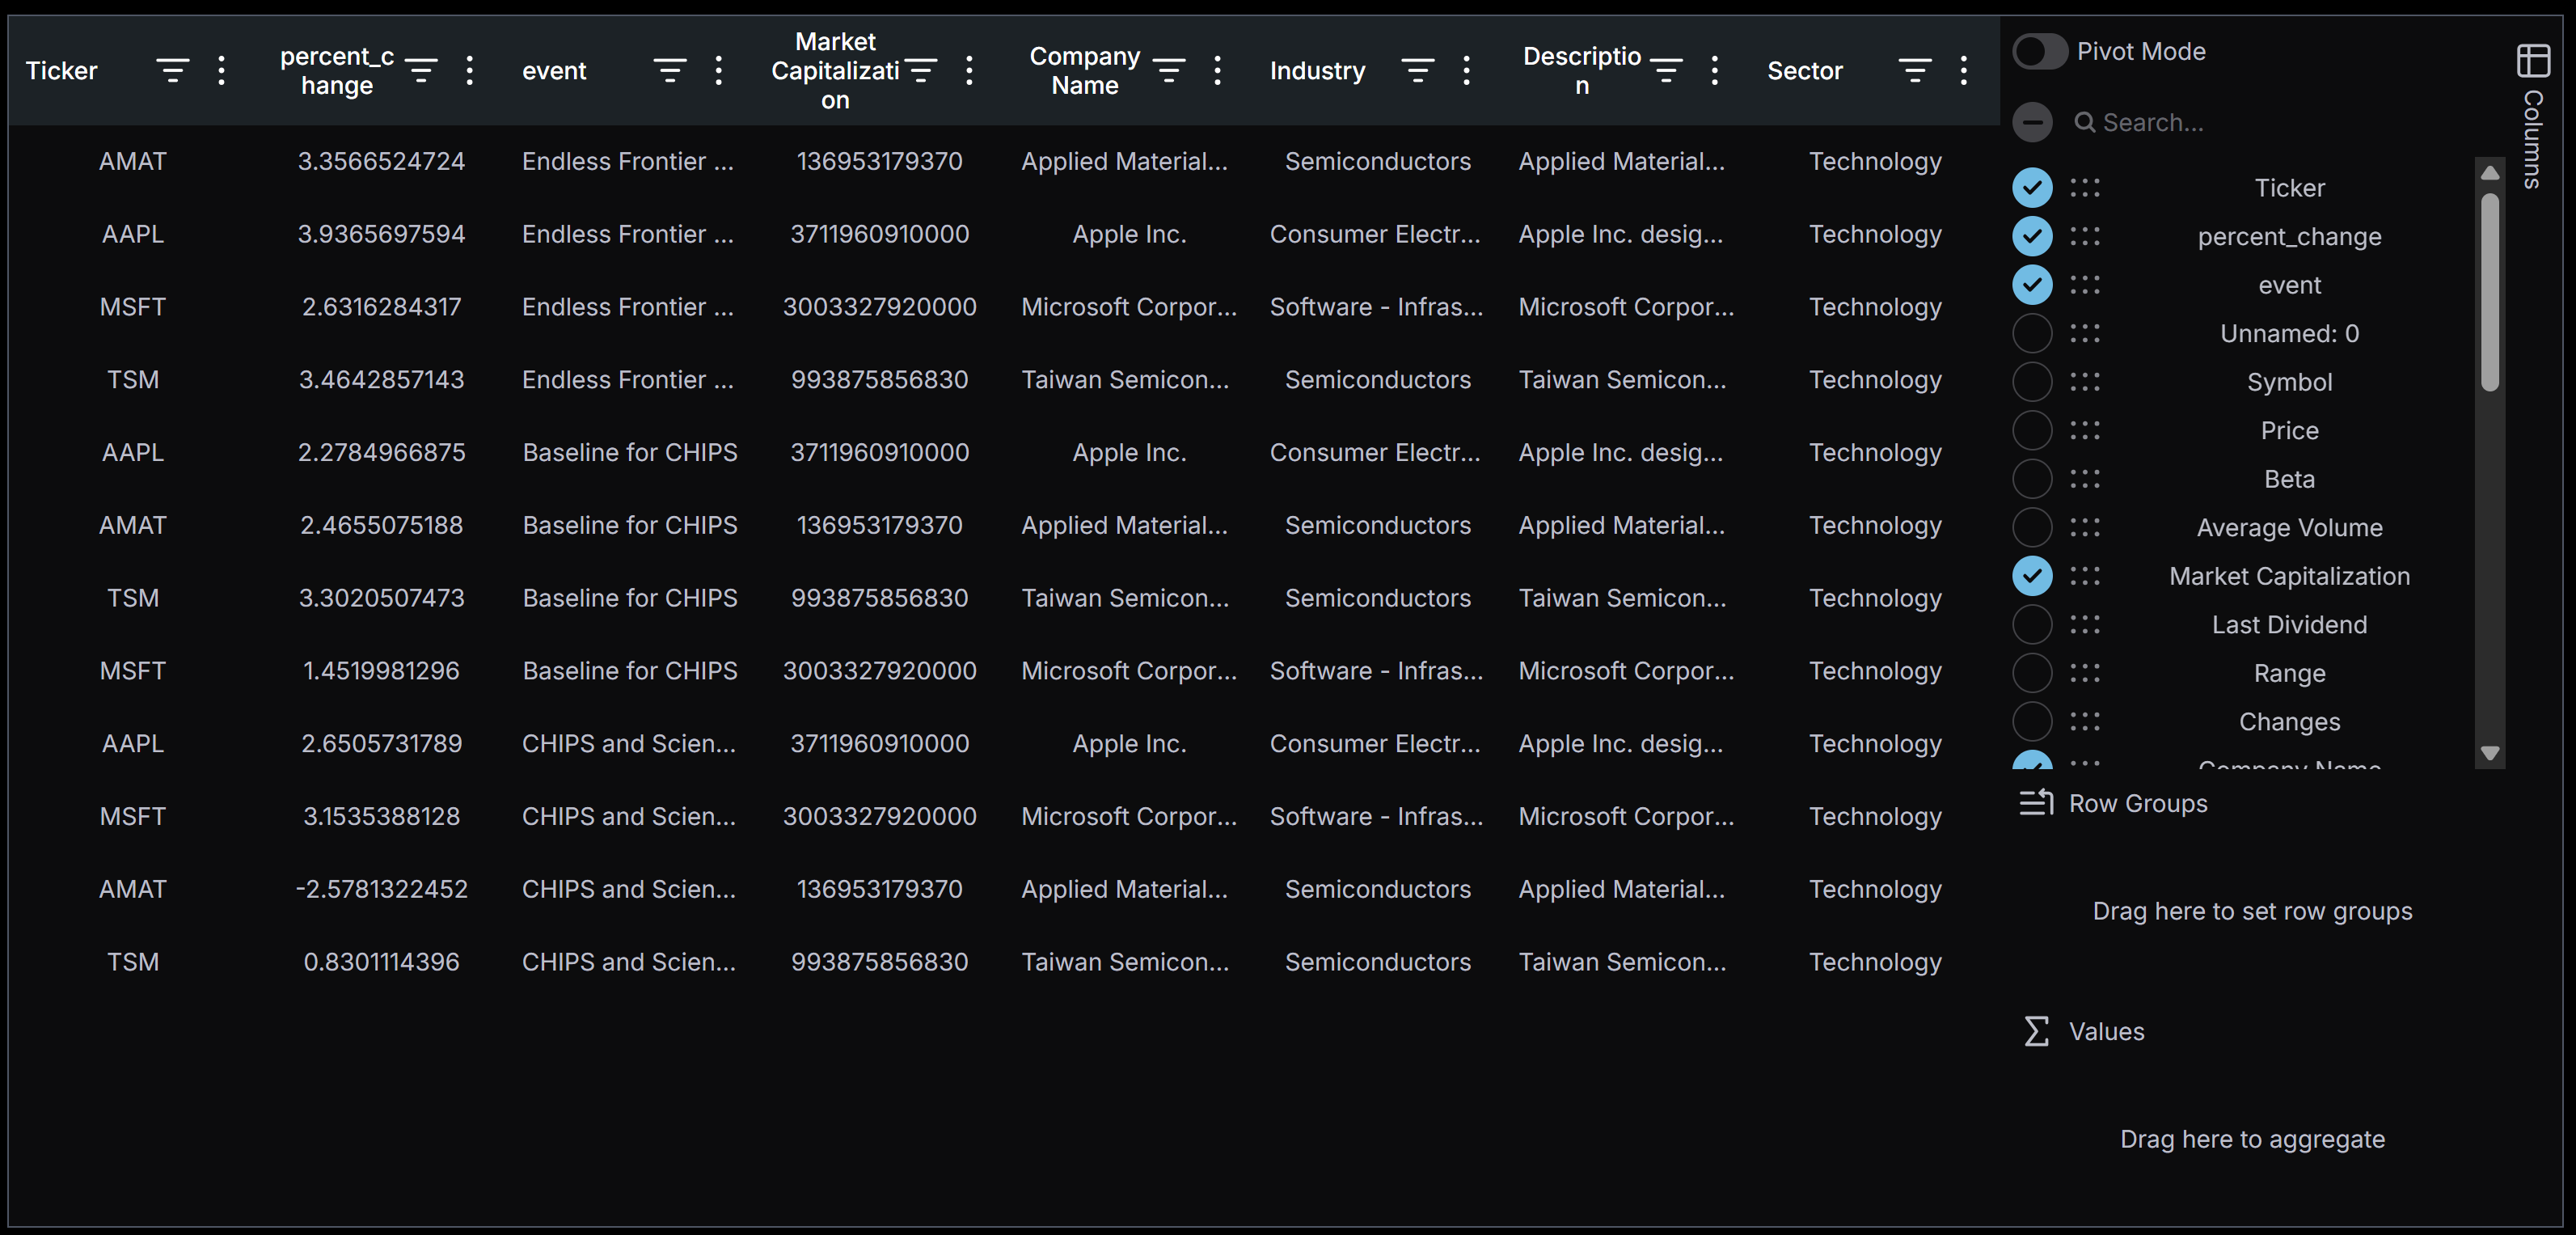
Task: Click the Columns side tab label
Action: pos(2533,140)
